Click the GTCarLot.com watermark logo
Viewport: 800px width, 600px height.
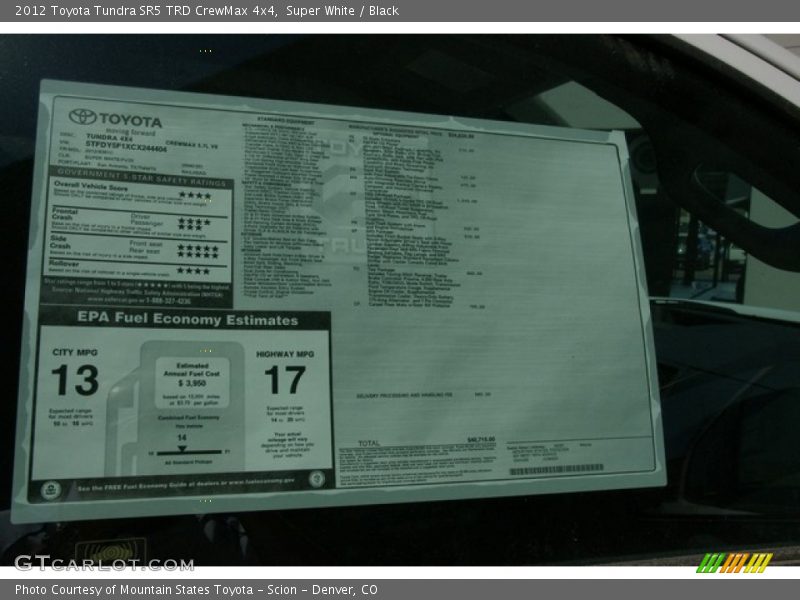103,563
